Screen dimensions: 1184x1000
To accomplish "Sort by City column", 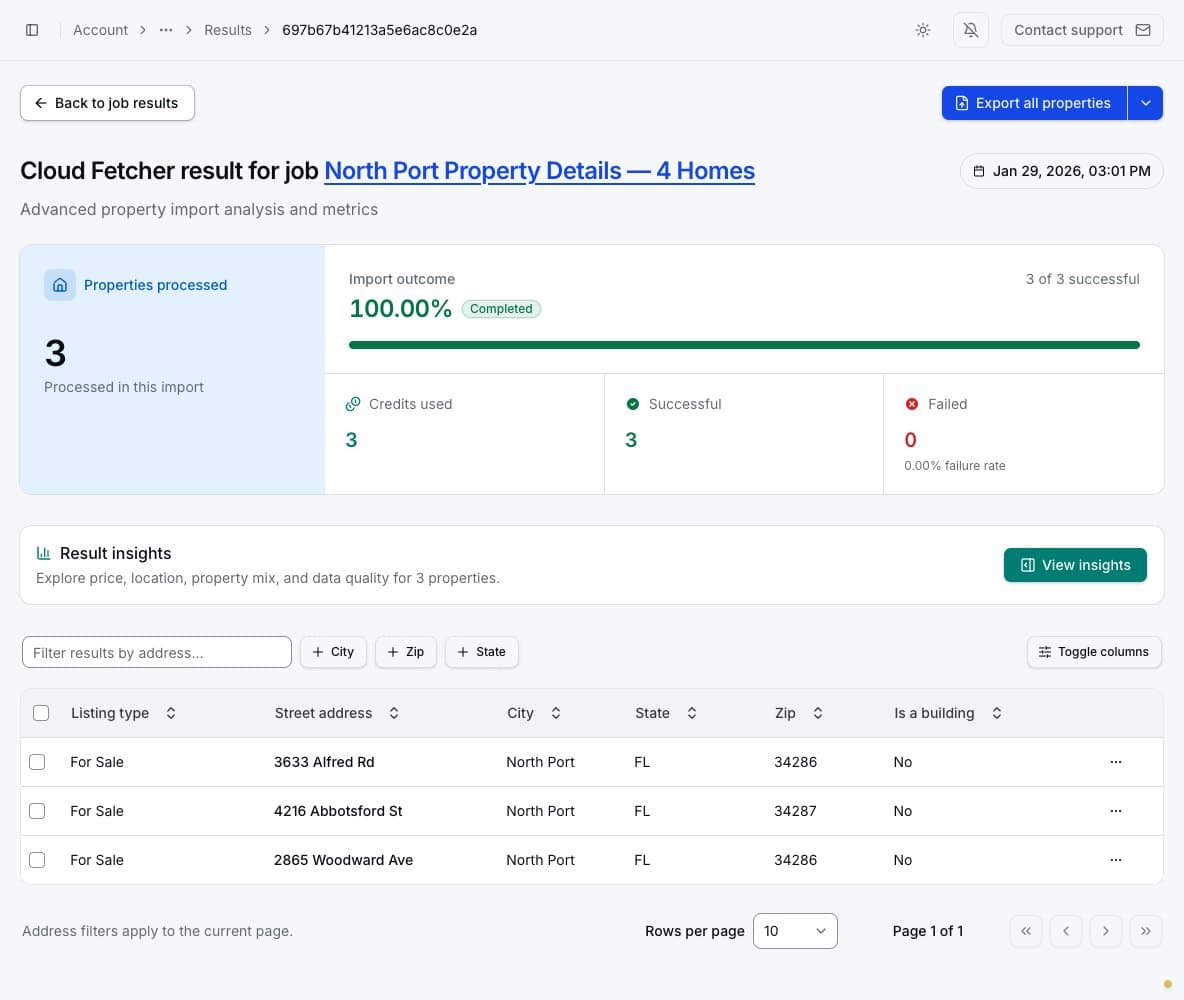I will (534, 713).
